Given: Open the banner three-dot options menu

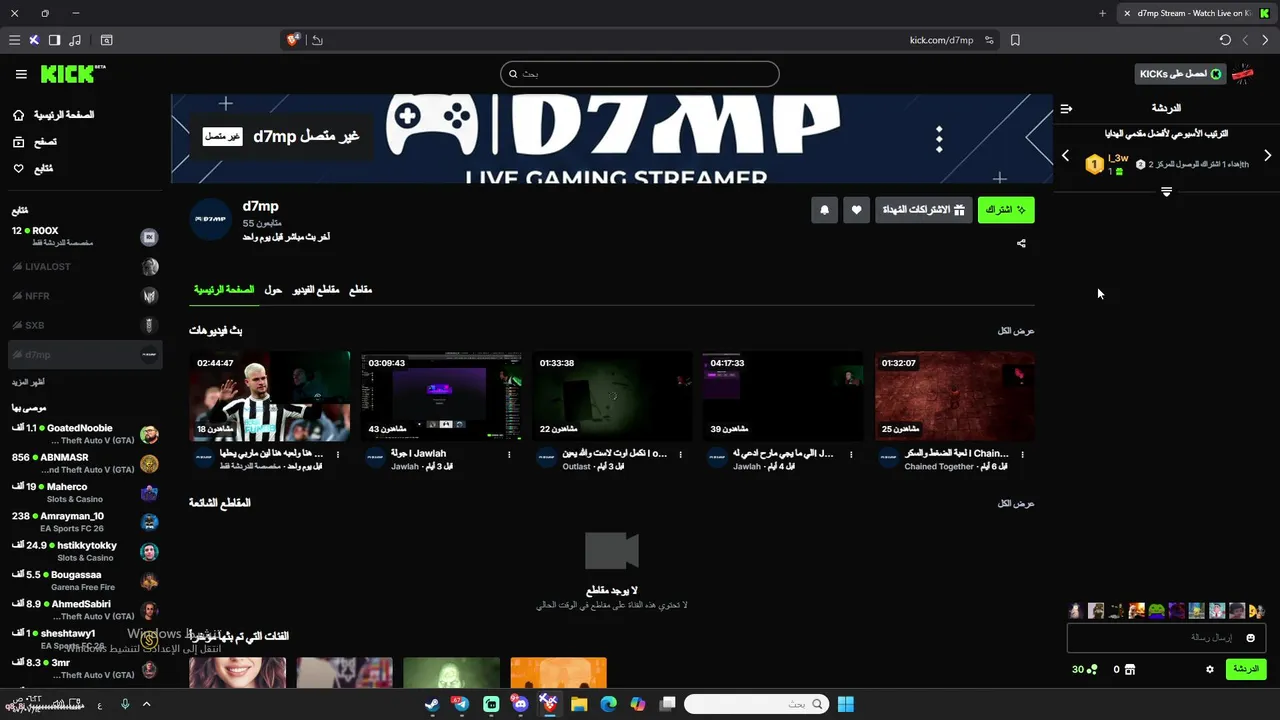Looking at the screenshot, I should click(939, 139).
